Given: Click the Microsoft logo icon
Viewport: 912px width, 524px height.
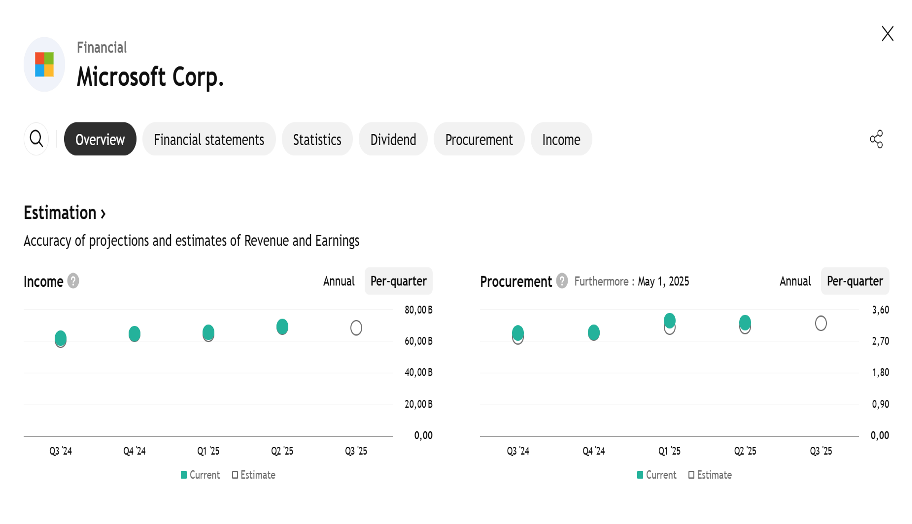Looking at the screenshot, I should (x=44, y=65).
